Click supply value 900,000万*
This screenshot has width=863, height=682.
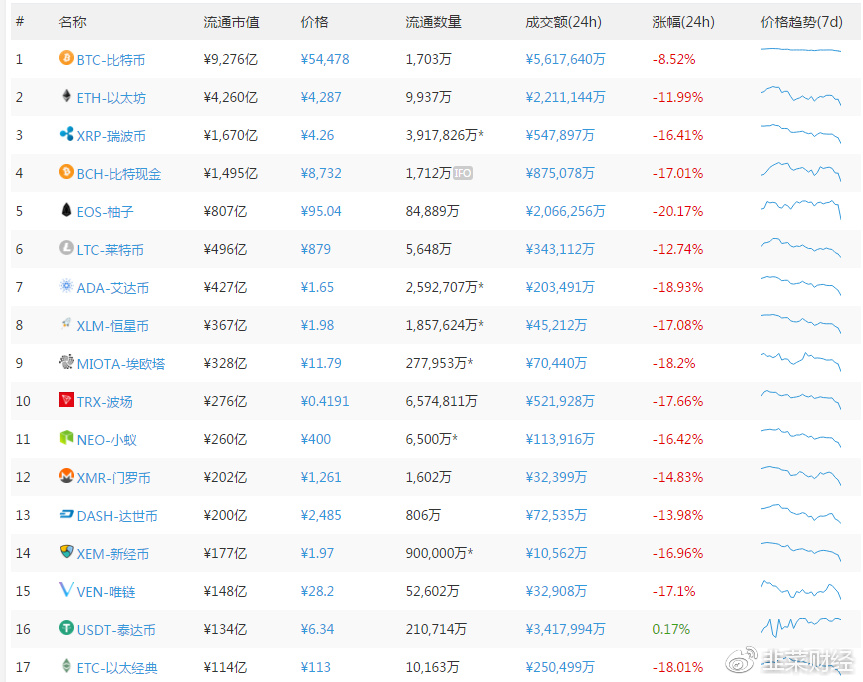pos(439,553)
